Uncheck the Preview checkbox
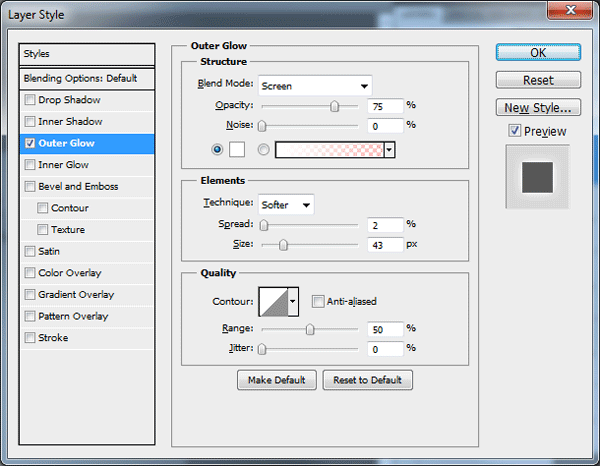 pos(514,131)
